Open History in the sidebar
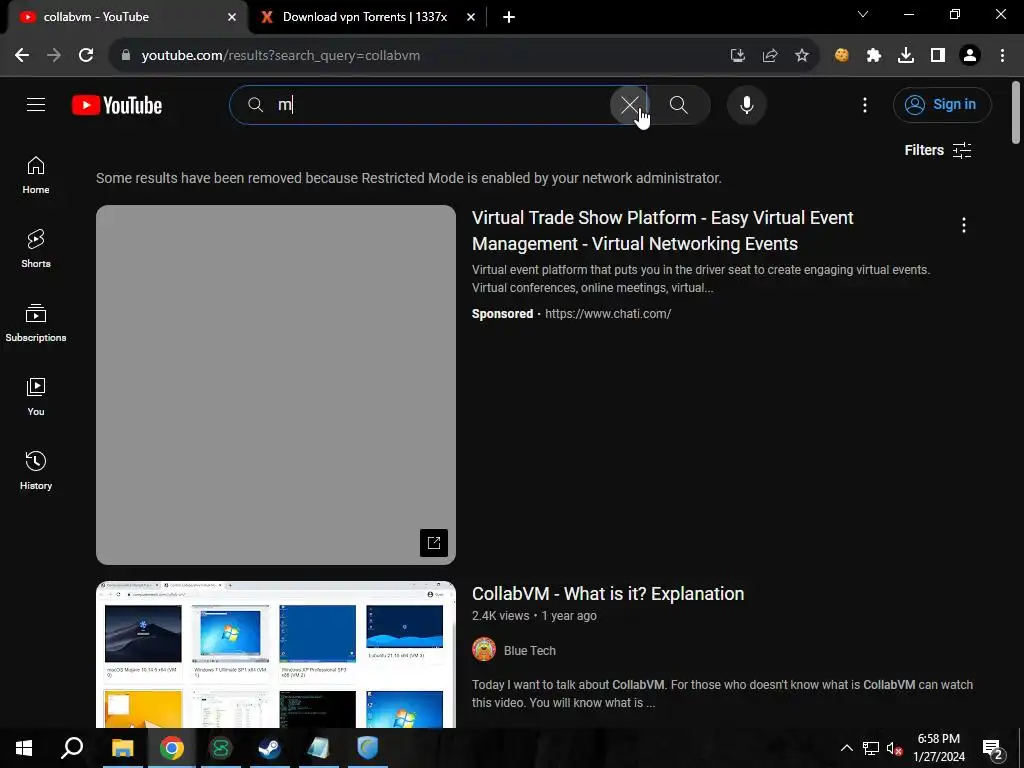Screen dimensions: 1024x768 pyautogui.click(x=36, y=470)
